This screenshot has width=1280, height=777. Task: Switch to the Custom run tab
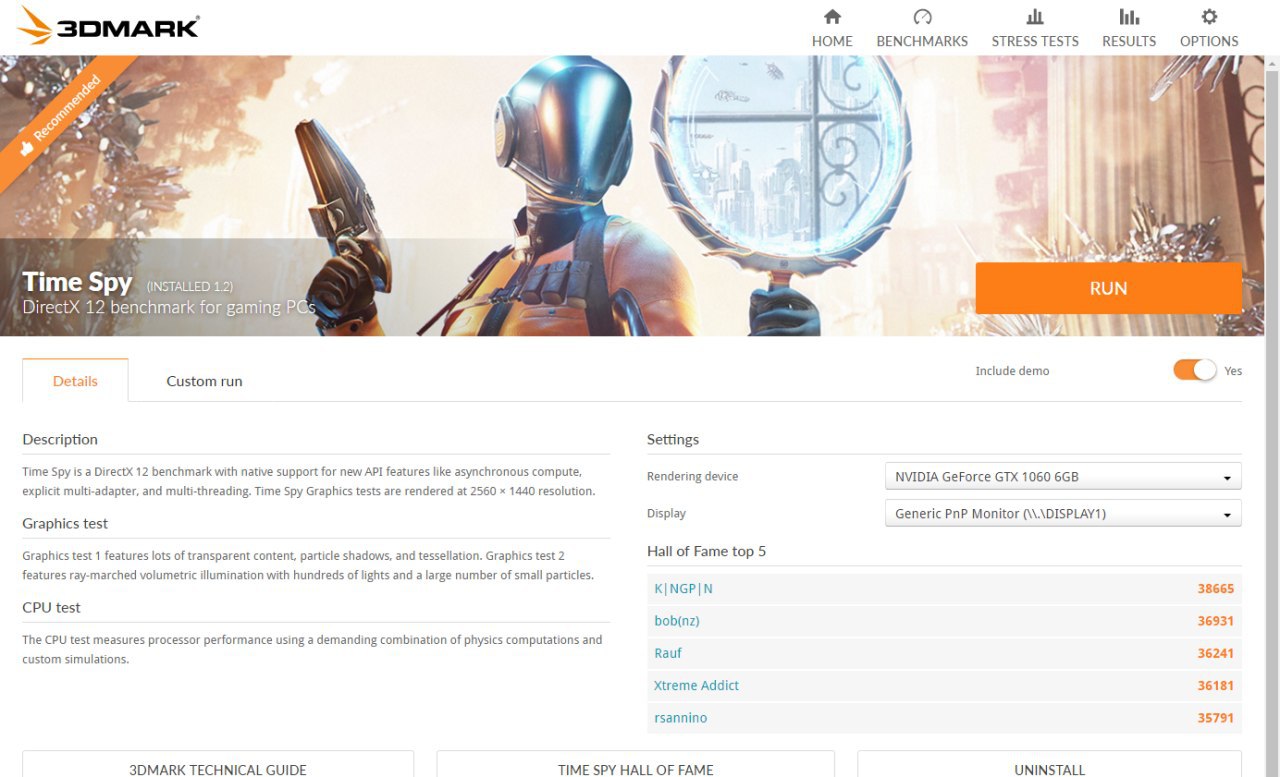(204, 381)
